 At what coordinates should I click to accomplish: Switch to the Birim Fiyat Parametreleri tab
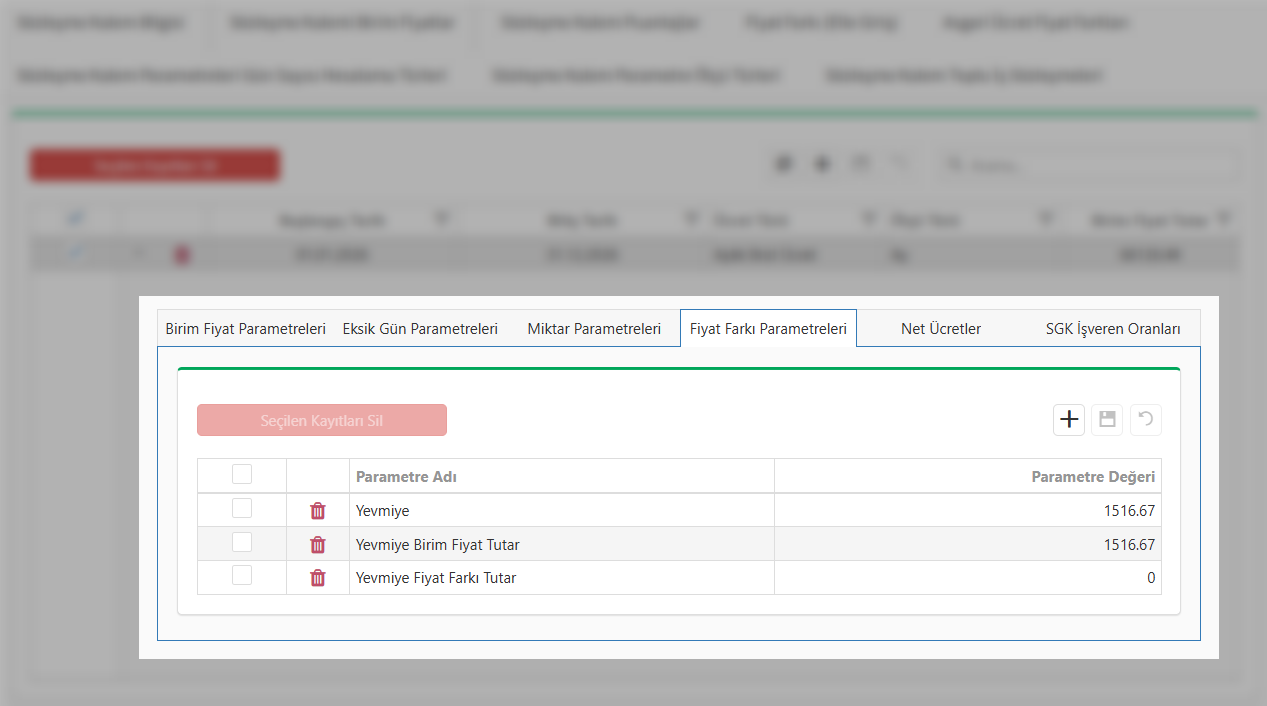245,329
